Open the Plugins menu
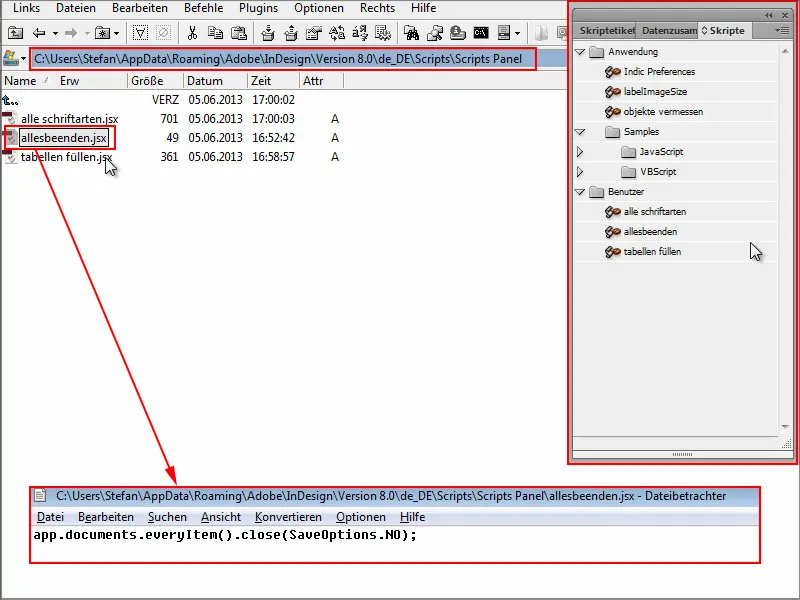Image resolution: width=800 pixels, height=600 pixels. (261, 8)
